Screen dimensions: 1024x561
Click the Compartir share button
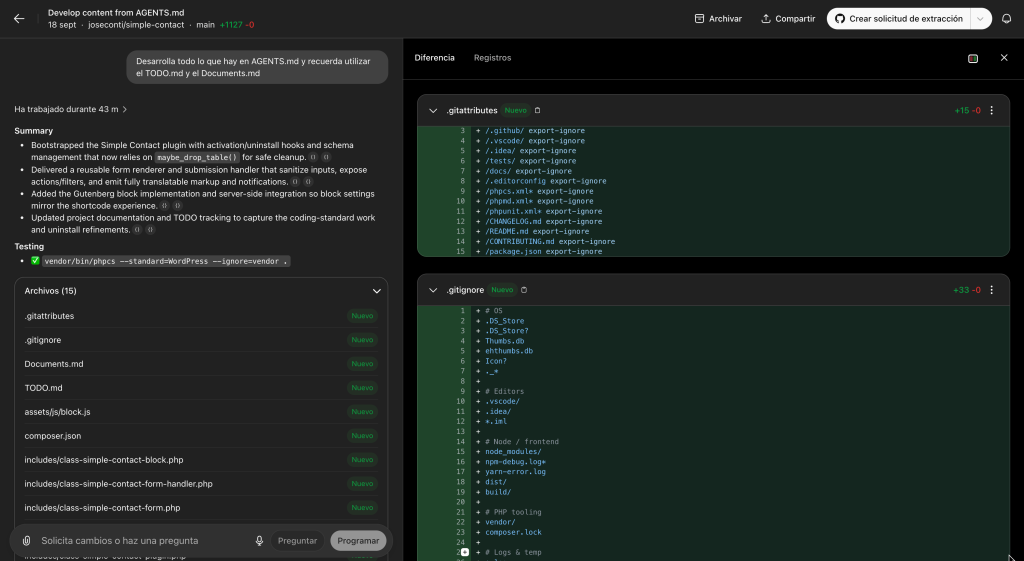pos(788,19)
